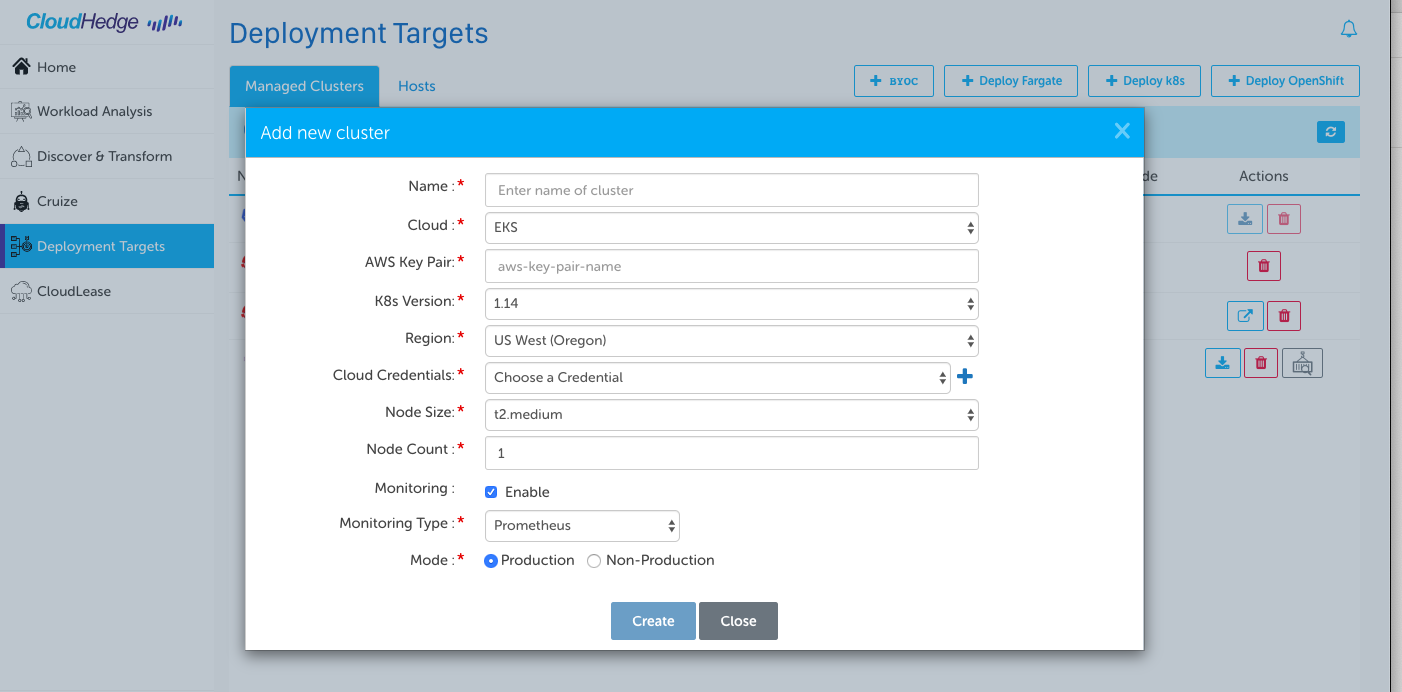
Task: Open the Cloud dropdown showing EKS
Action: (x=731, y=228)
